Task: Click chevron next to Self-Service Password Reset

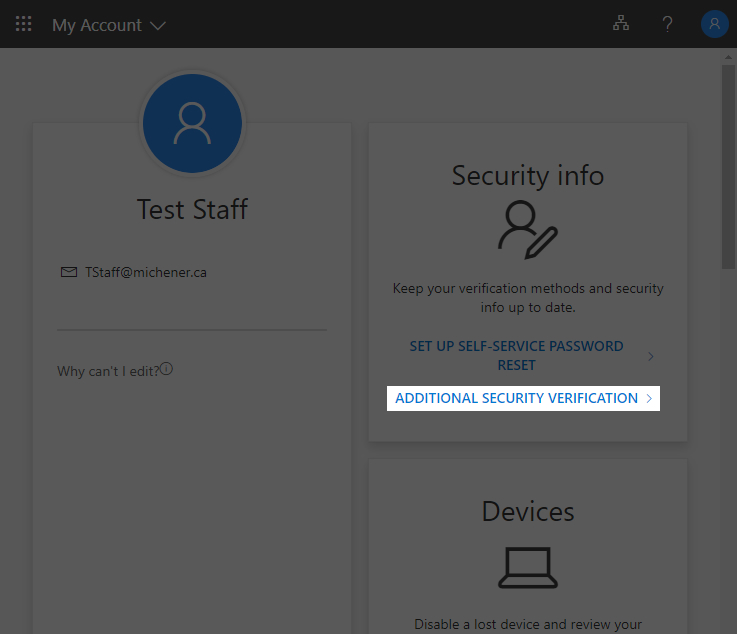Action: click(651, 356)
